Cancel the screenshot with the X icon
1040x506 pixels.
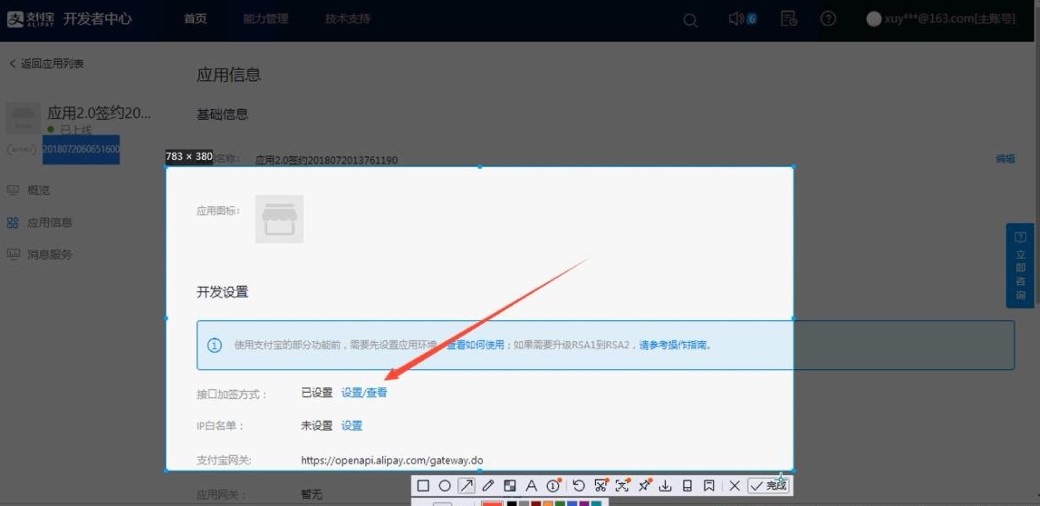pos(734,485)
